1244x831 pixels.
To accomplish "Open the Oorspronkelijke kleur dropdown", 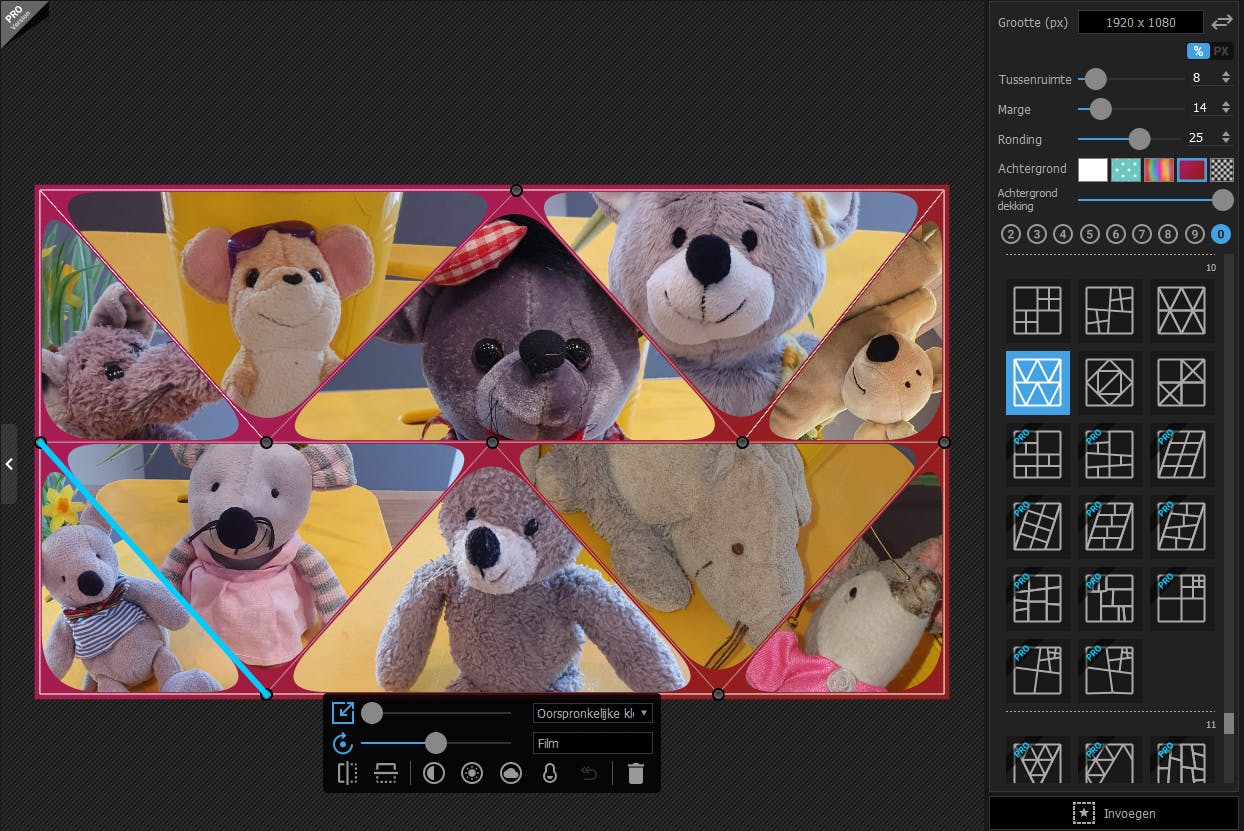I will tap(592, 713).
